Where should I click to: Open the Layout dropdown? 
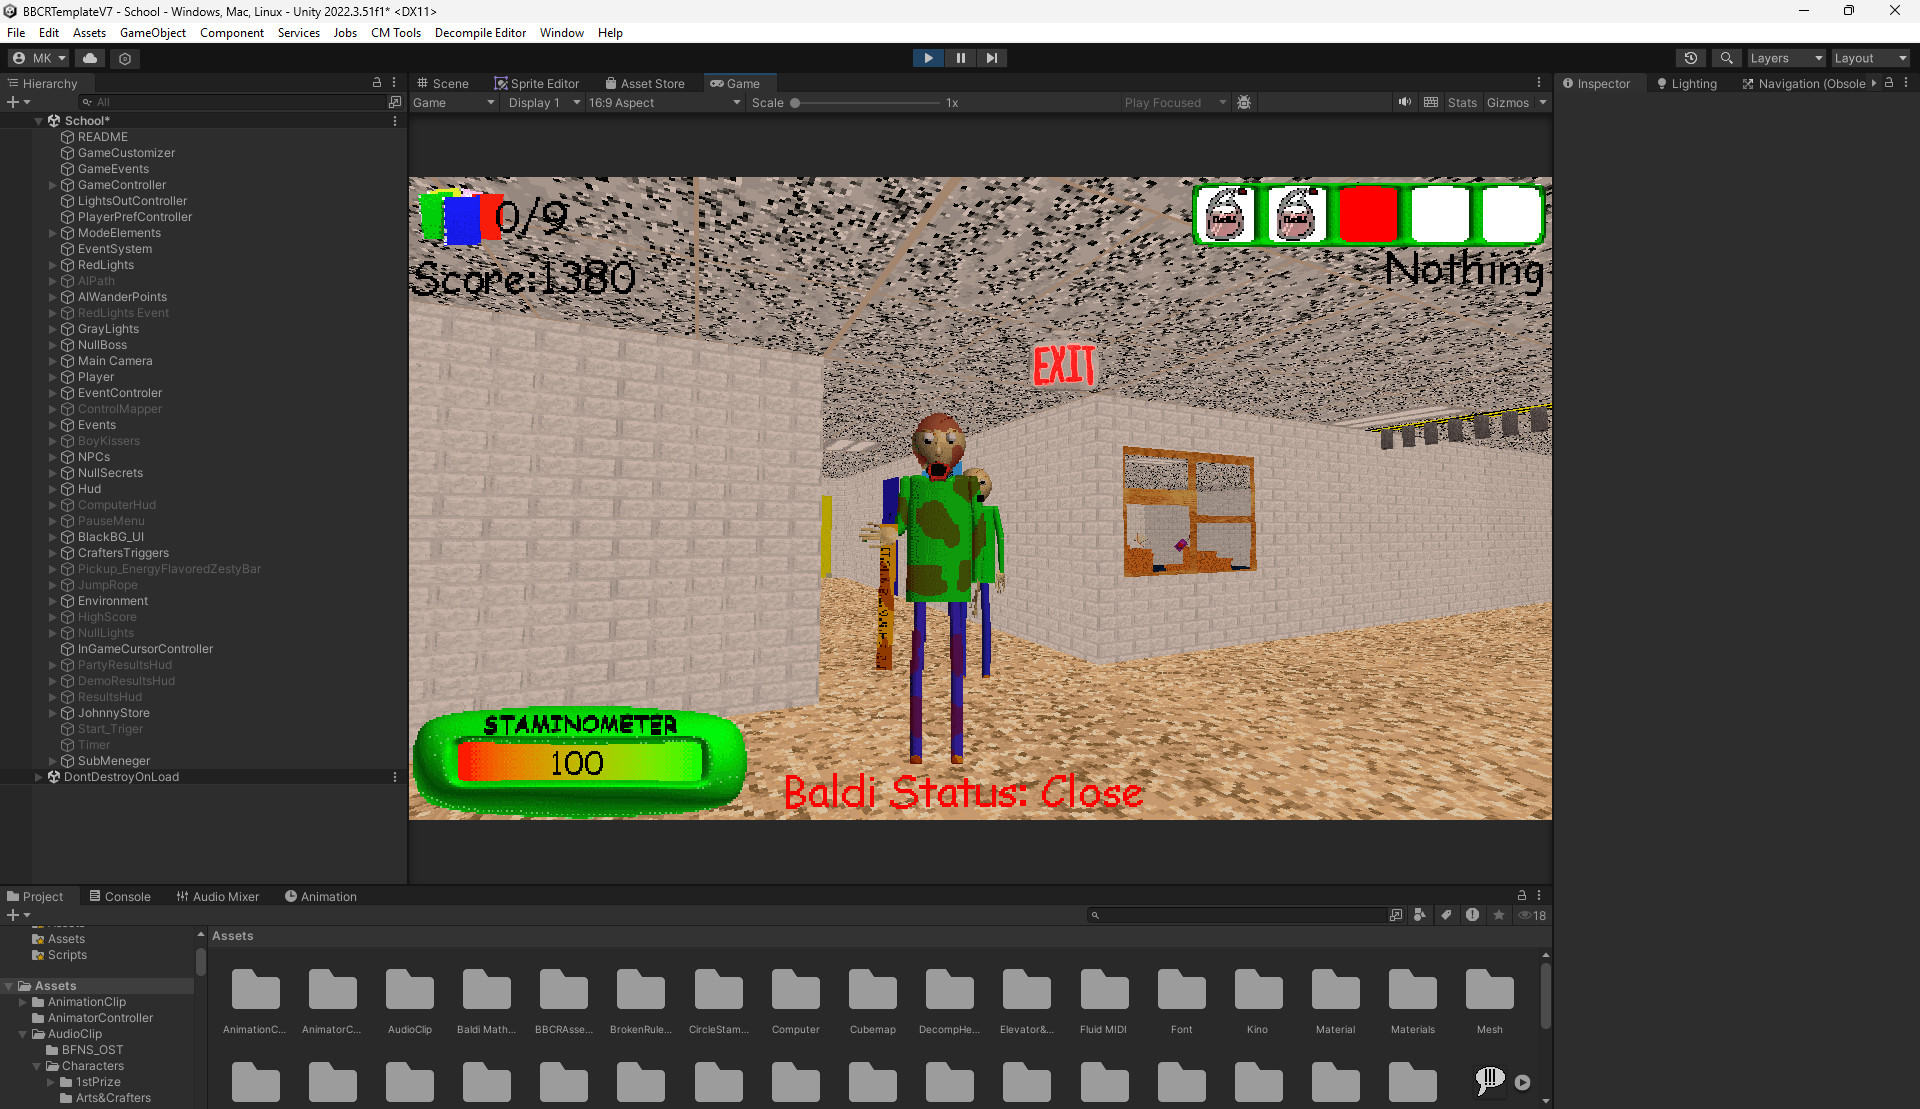click(1869, 57)
